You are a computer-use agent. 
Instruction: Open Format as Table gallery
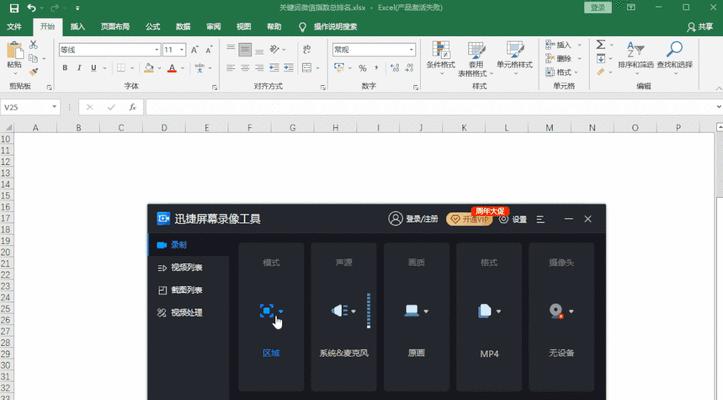475,59
